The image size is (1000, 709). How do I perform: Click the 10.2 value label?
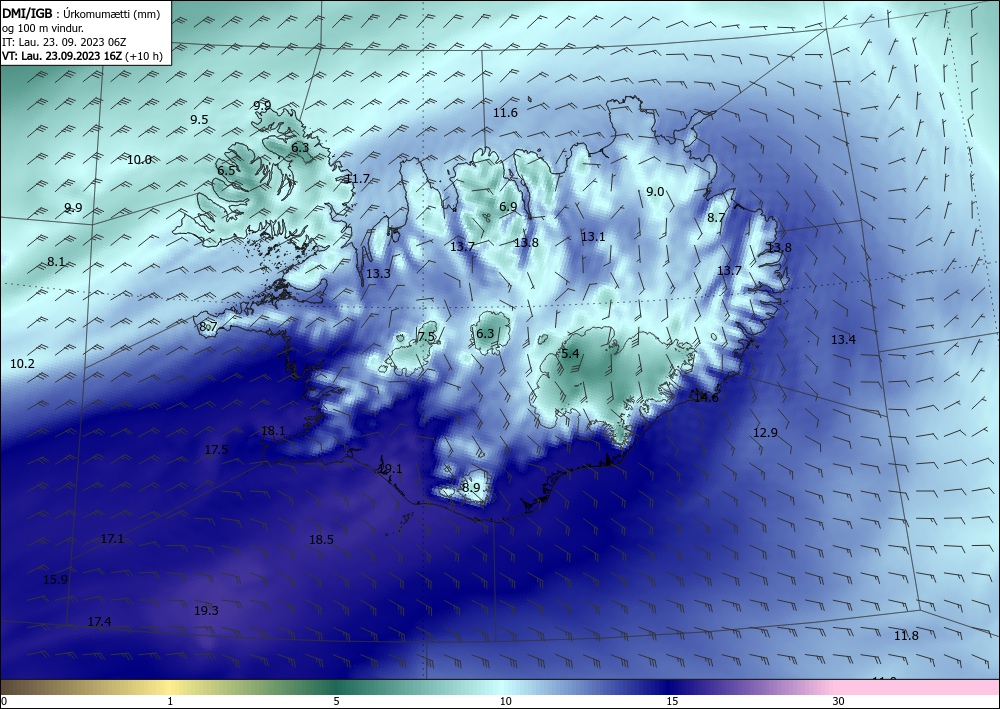[22, 364]
